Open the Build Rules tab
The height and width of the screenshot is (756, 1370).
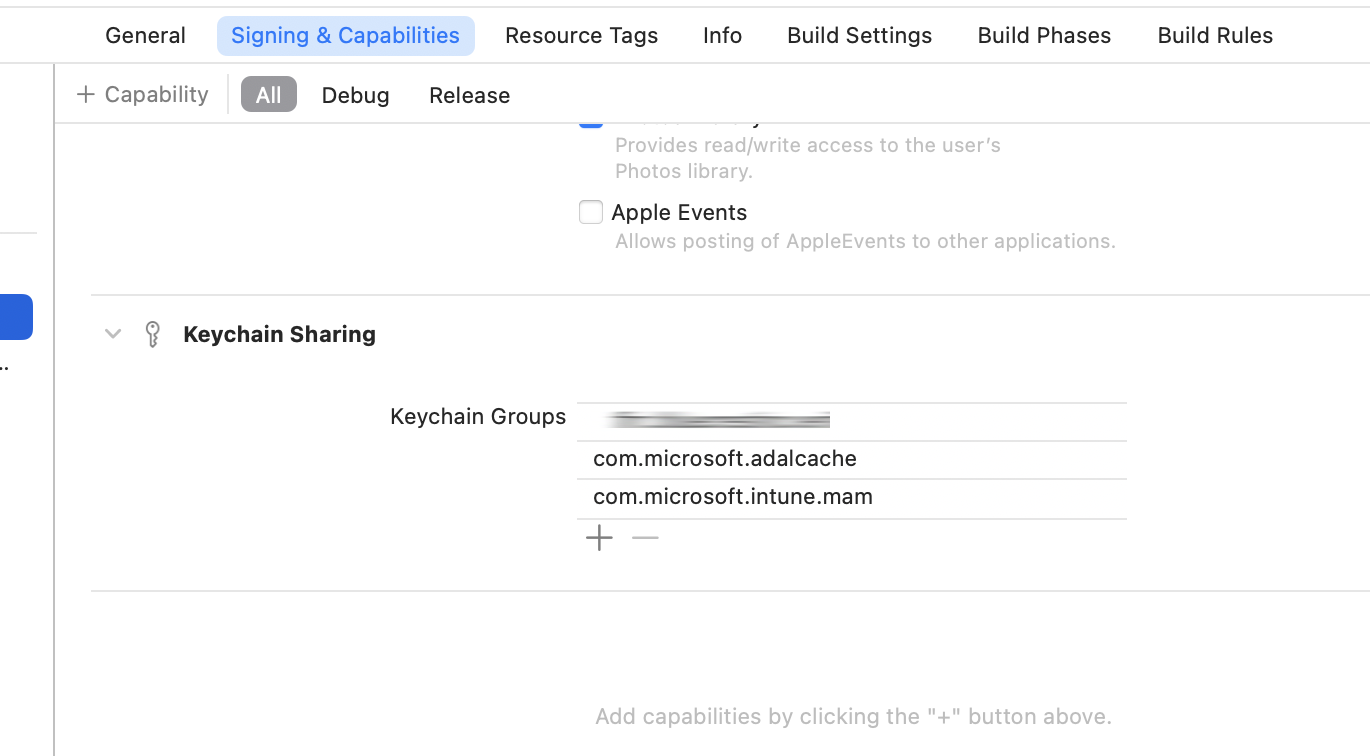1215,35
